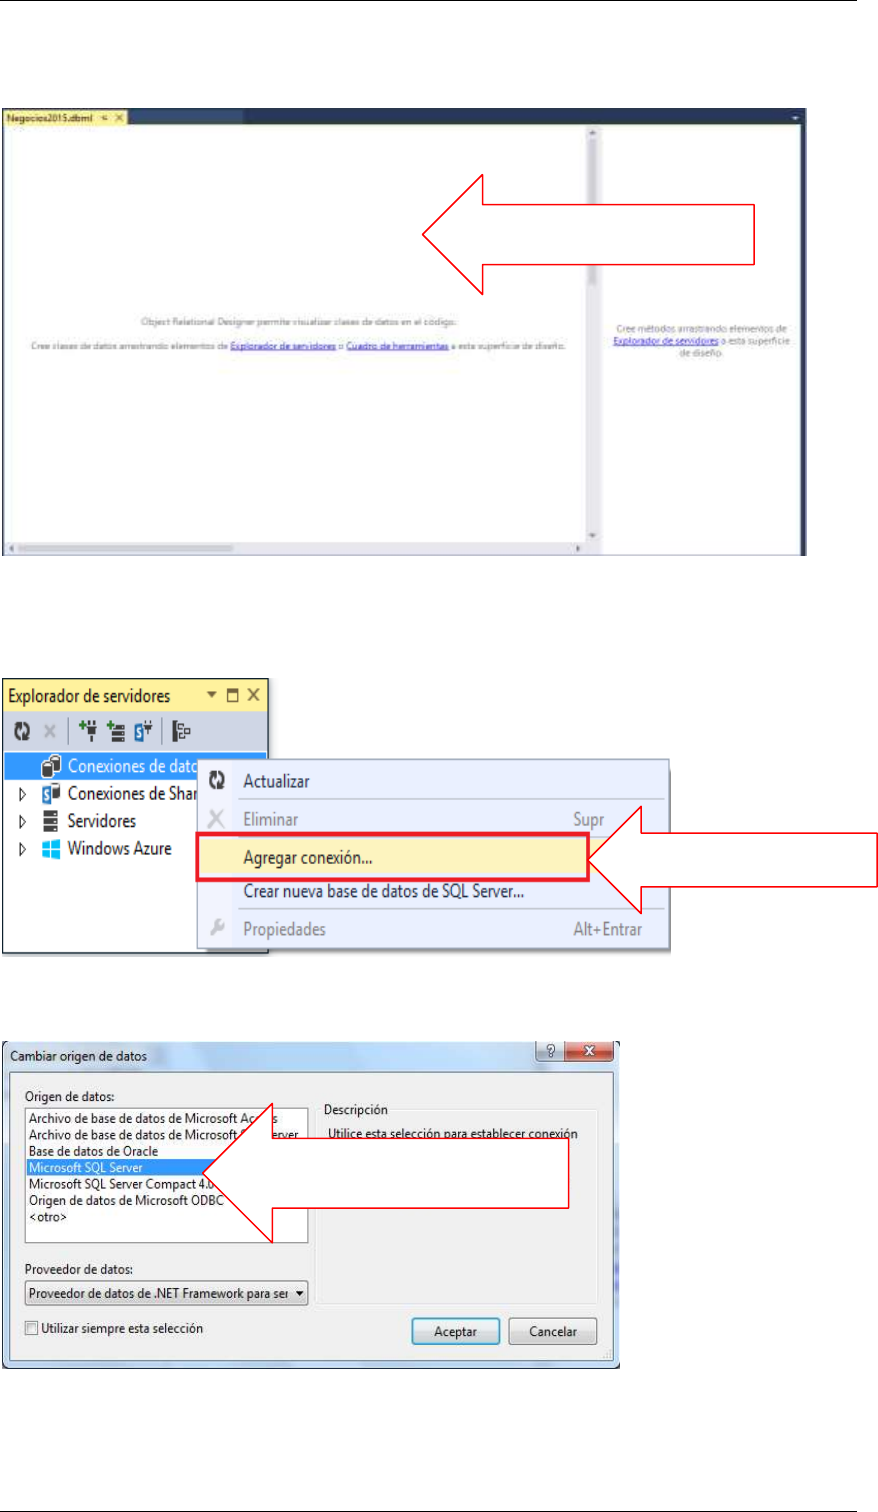Click the greyed Delete X icon in Explorador de servidores toolbar
Image resolution: width=878 pixels, height=1512 pixels.
click(50, 732)
